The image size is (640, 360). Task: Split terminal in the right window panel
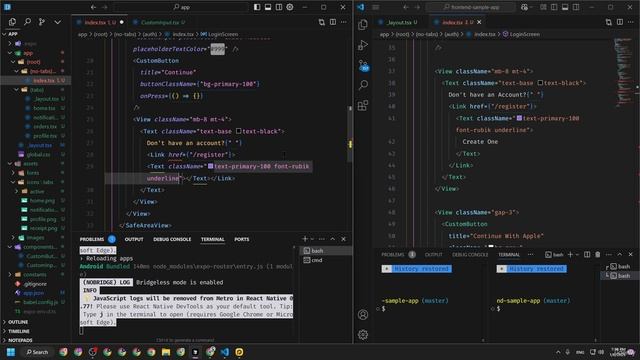[587, 254]
